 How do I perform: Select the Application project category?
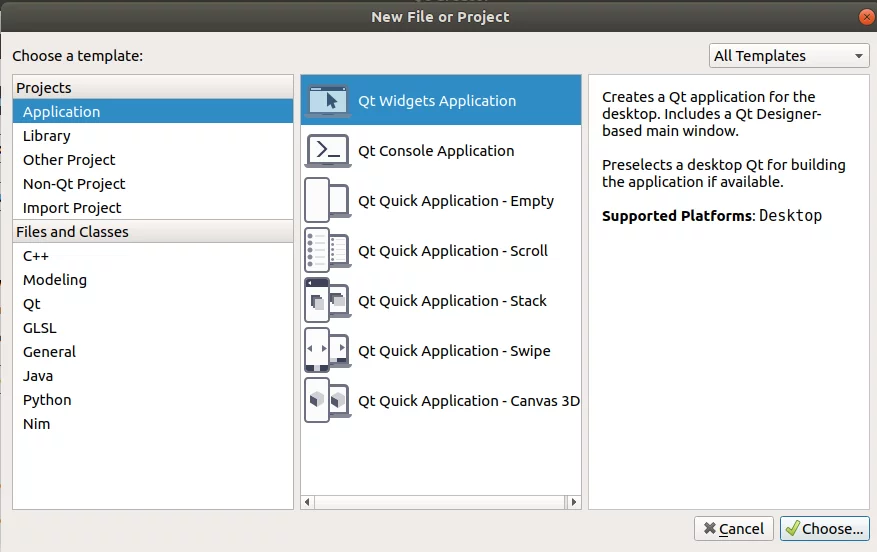pyautogui.click(x=153, y=111)
